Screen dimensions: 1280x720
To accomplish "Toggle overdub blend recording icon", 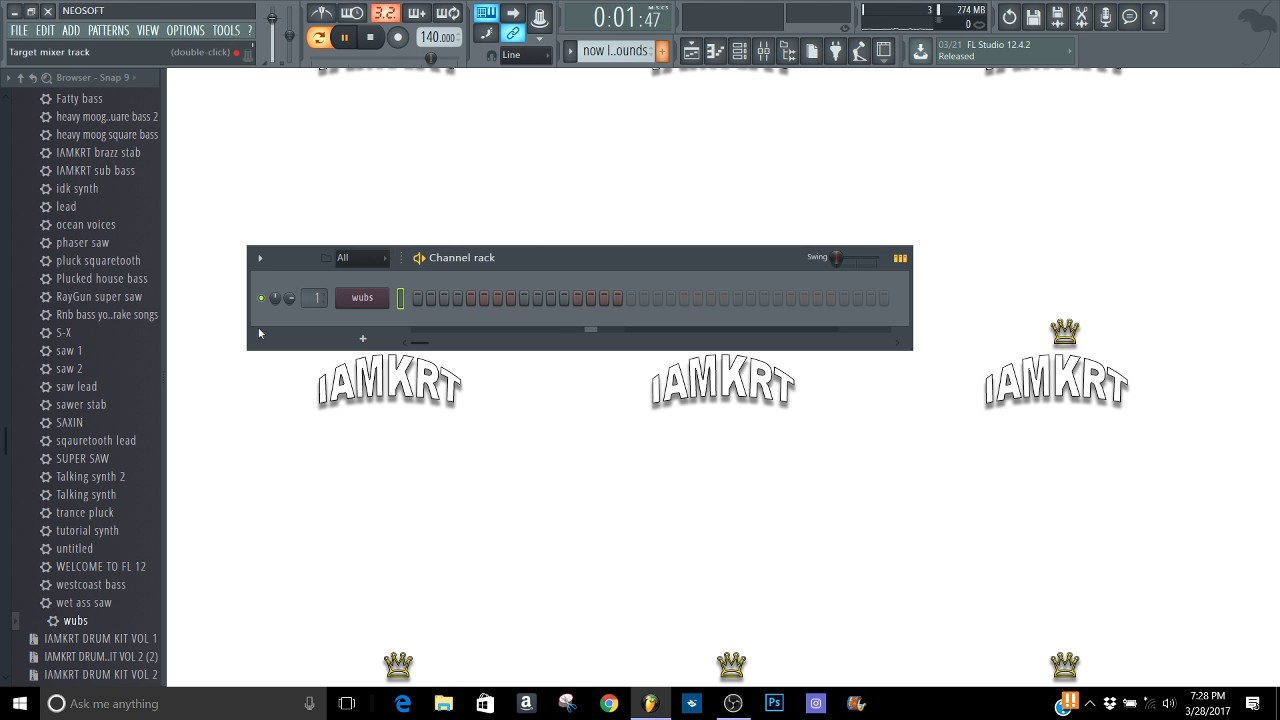I will click(x=416, y=13).
